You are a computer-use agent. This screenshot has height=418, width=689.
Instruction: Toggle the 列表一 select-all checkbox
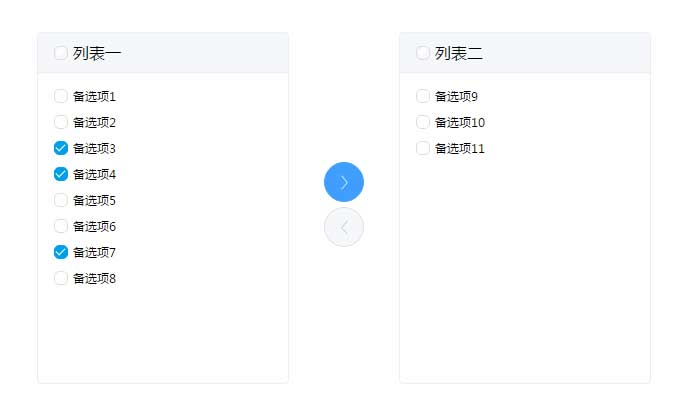[x=61, y=53]
